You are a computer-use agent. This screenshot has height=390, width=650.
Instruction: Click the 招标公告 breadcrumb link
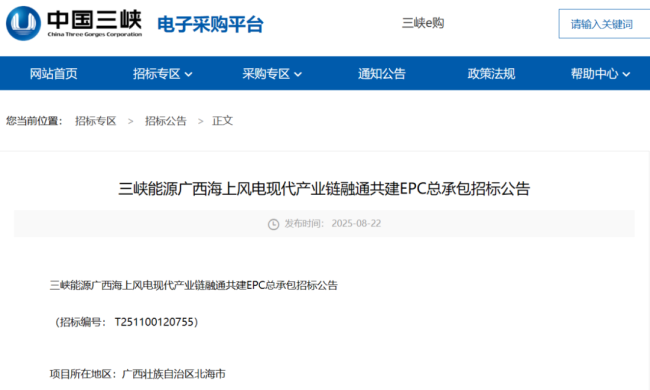coord(166,121)
